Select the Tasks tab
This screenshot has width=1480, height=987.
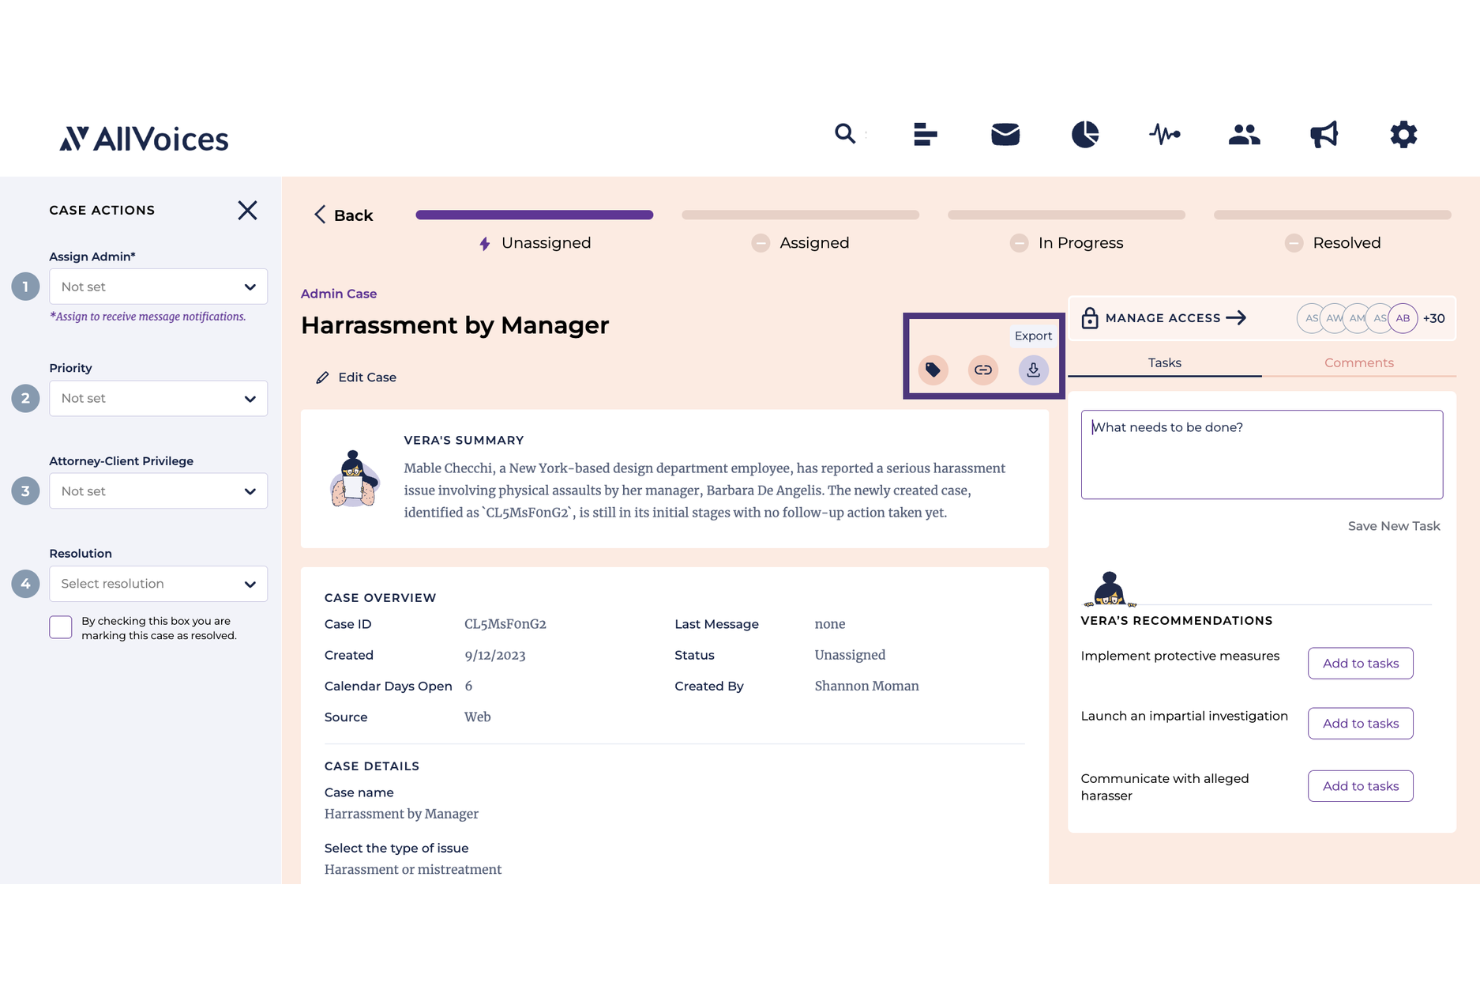pos(1164,362)
